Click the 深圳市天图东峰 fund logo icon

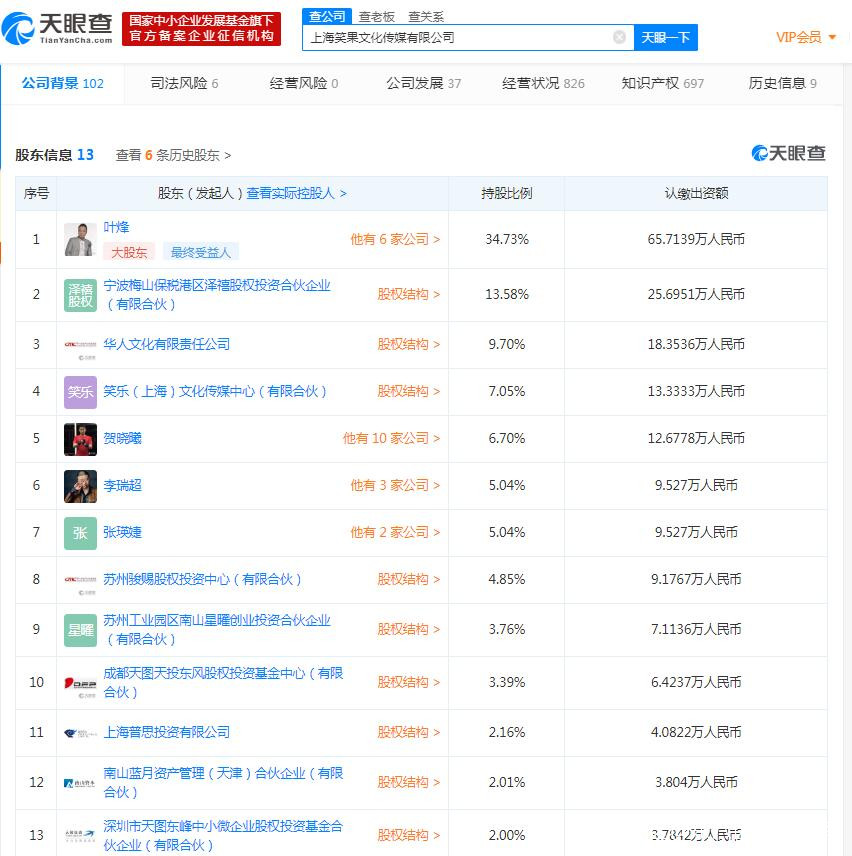[x=80, y=836]
